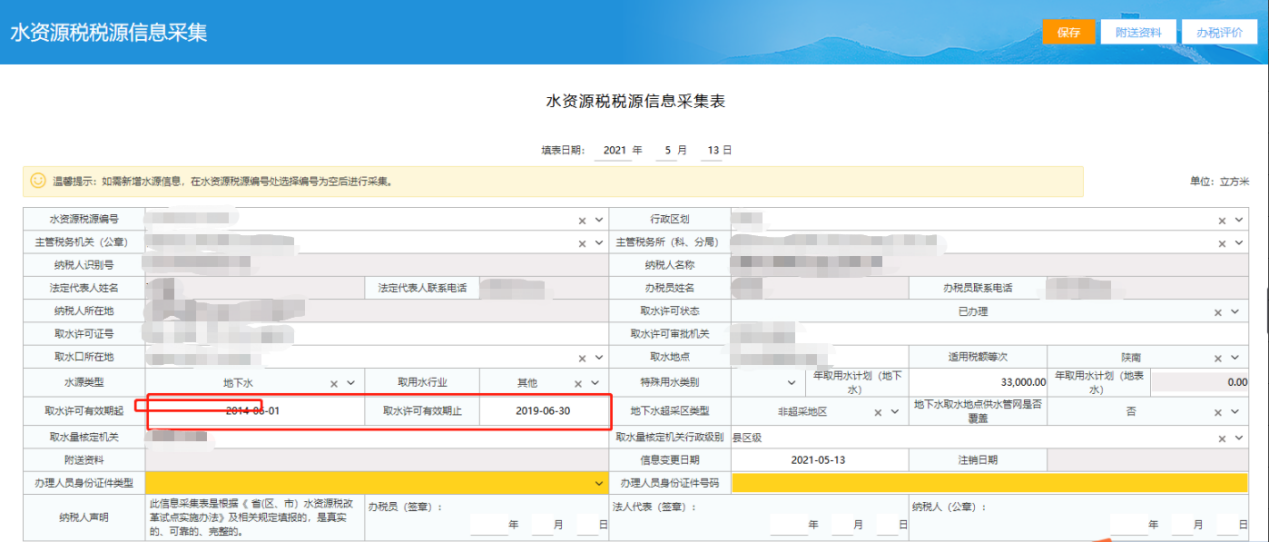The image size is (1269, 542).
Task: Click the 取水许可有效期止 date field
Action: [x=543, y=411]
